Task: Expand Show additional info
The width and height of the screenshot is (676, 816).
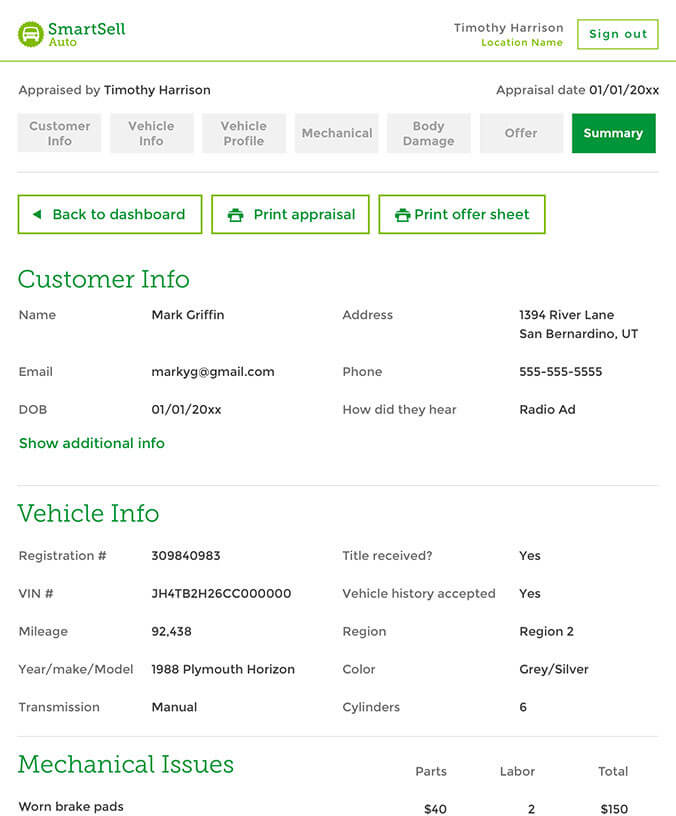Action: (x=92, y=443)
